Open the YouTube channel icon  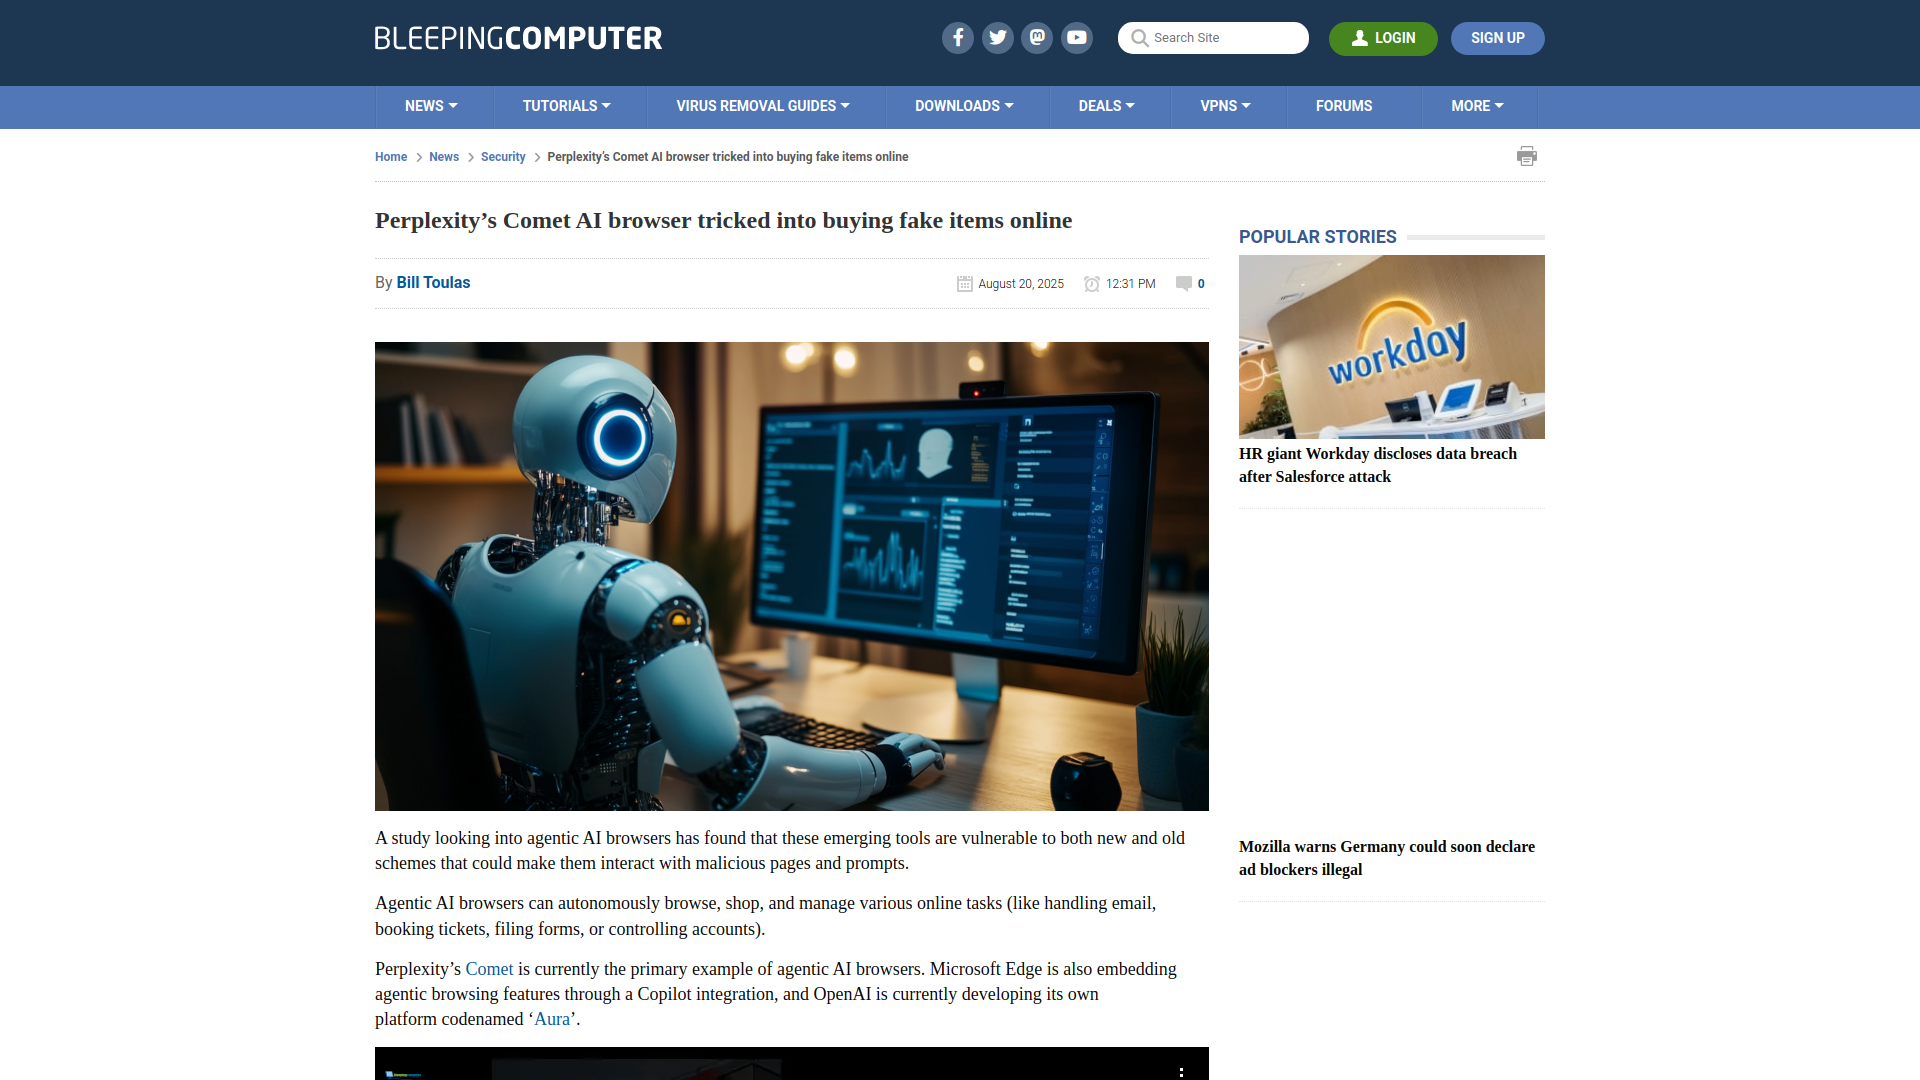(1077, 38)
